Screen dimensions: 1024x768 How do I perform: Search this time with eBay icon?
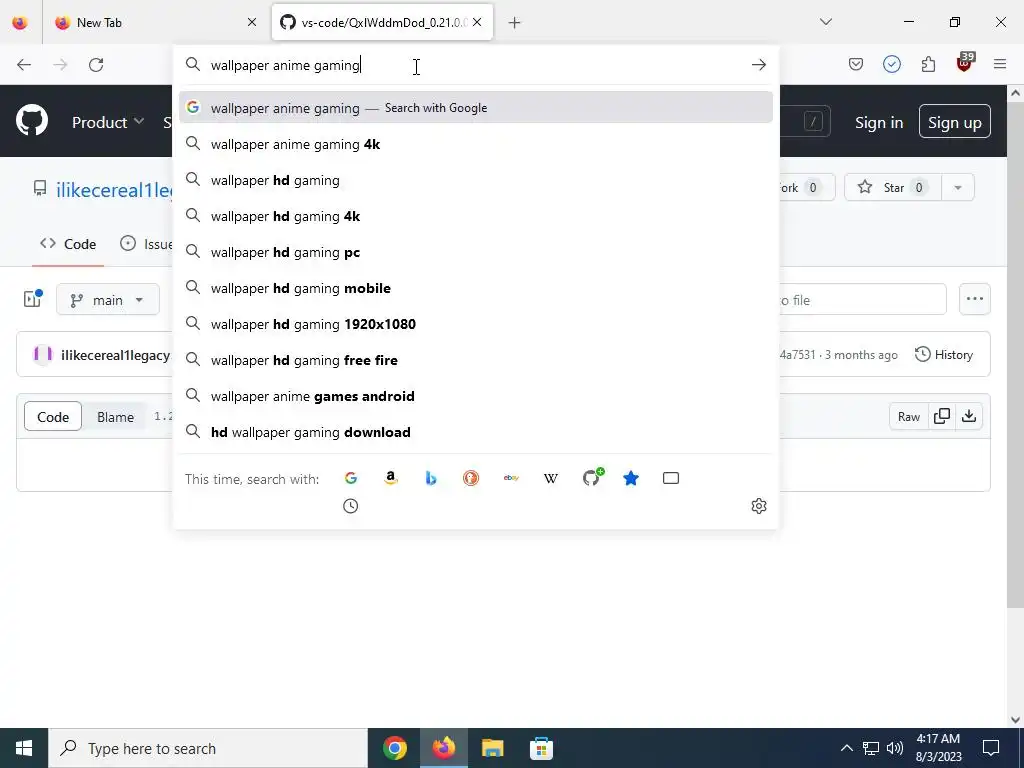coord(511,478)
